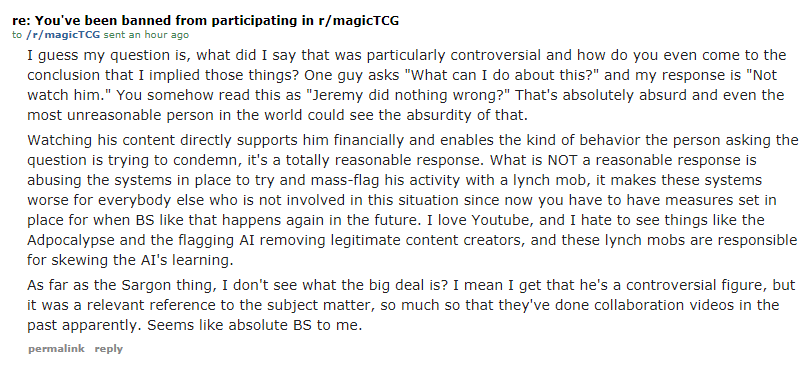Image resolution: width=811 pixels, height=368 pixels.
Task: Click the word 'to' before the subreddit name
Action: click(17, 35)
